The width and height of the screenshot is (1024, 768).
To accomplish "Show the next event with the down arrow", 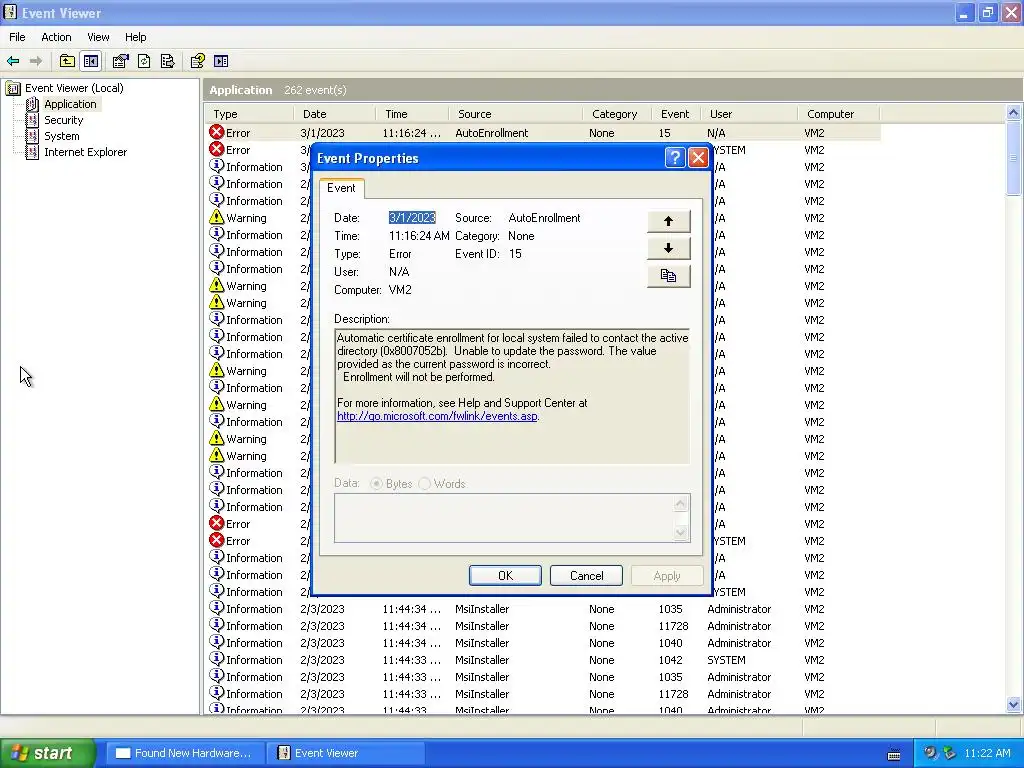I will click(x=668, y=248).
